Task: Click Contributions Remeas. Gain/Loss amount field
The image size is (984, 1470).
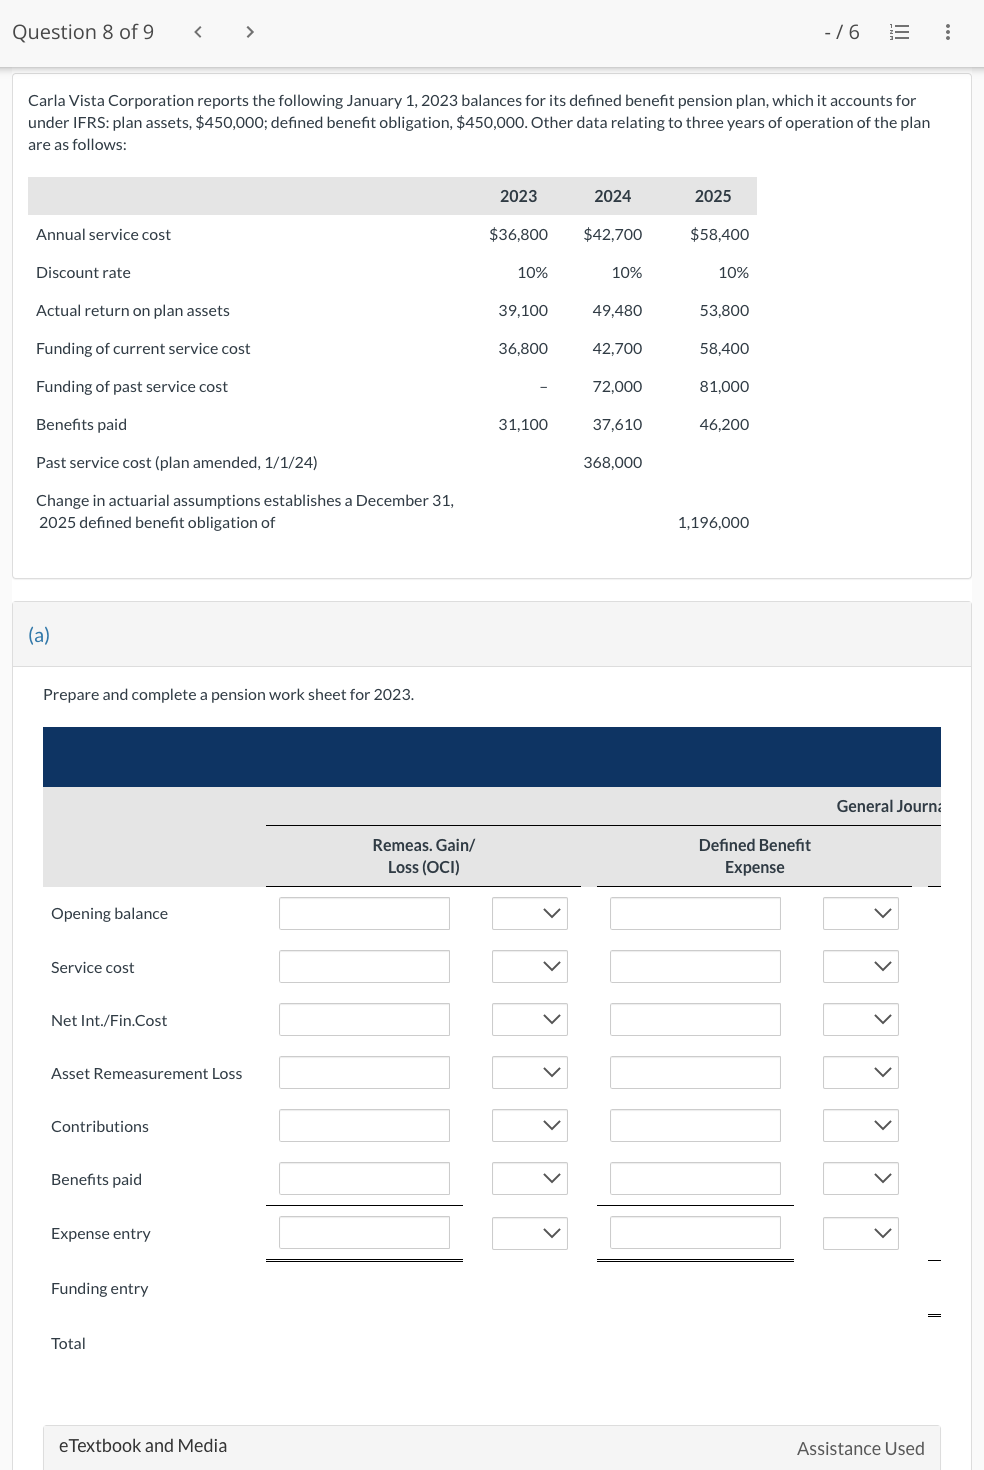Action: pyautogui.click(x=364, y=1125)
